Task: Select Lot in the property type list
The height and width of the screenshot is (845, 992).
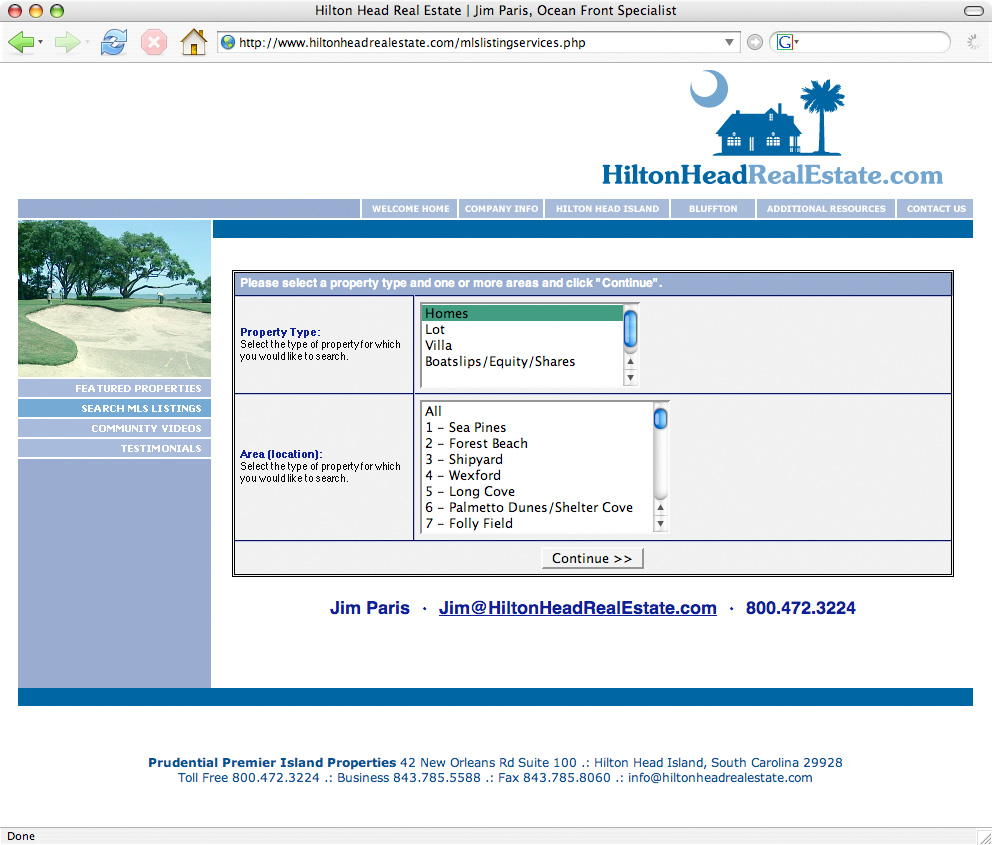Action: [522, 330]
